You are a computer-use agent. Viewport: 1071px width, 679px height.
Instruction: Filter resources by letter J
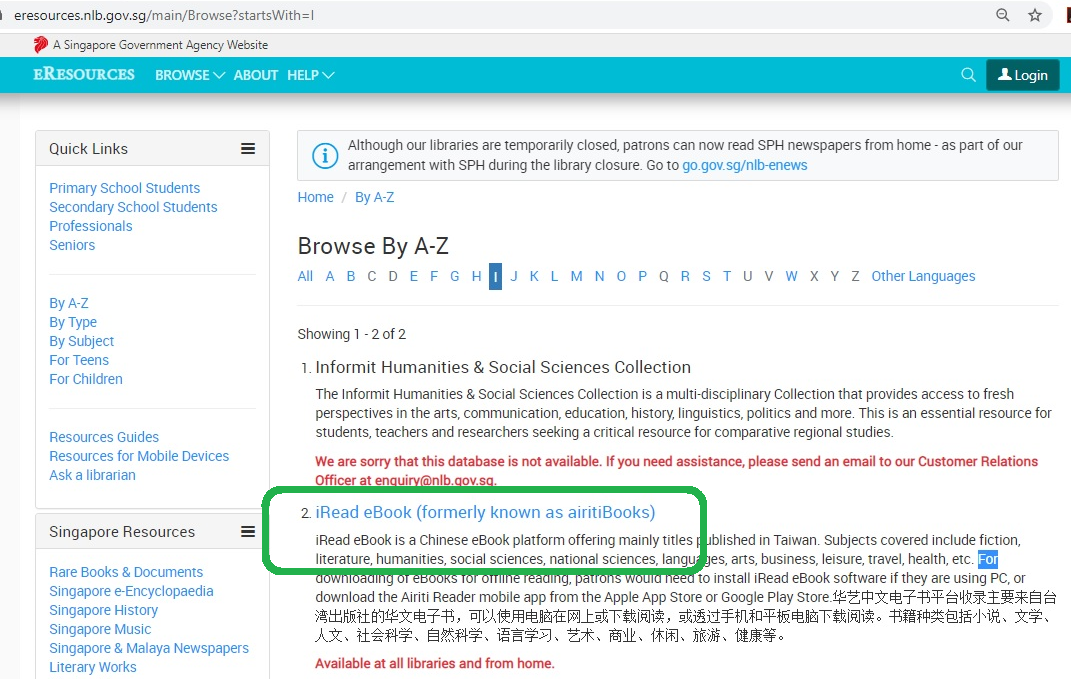click(514, 277)
